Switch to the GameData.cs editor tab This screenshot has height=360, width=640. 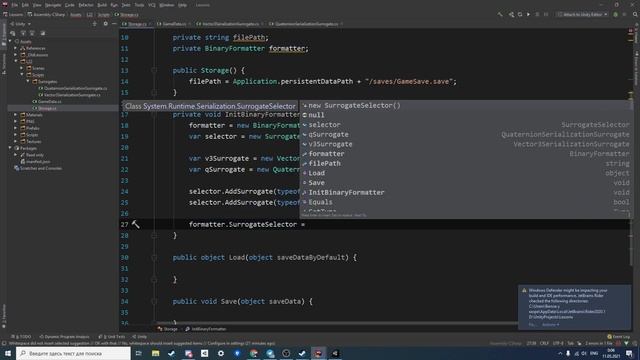173,24
